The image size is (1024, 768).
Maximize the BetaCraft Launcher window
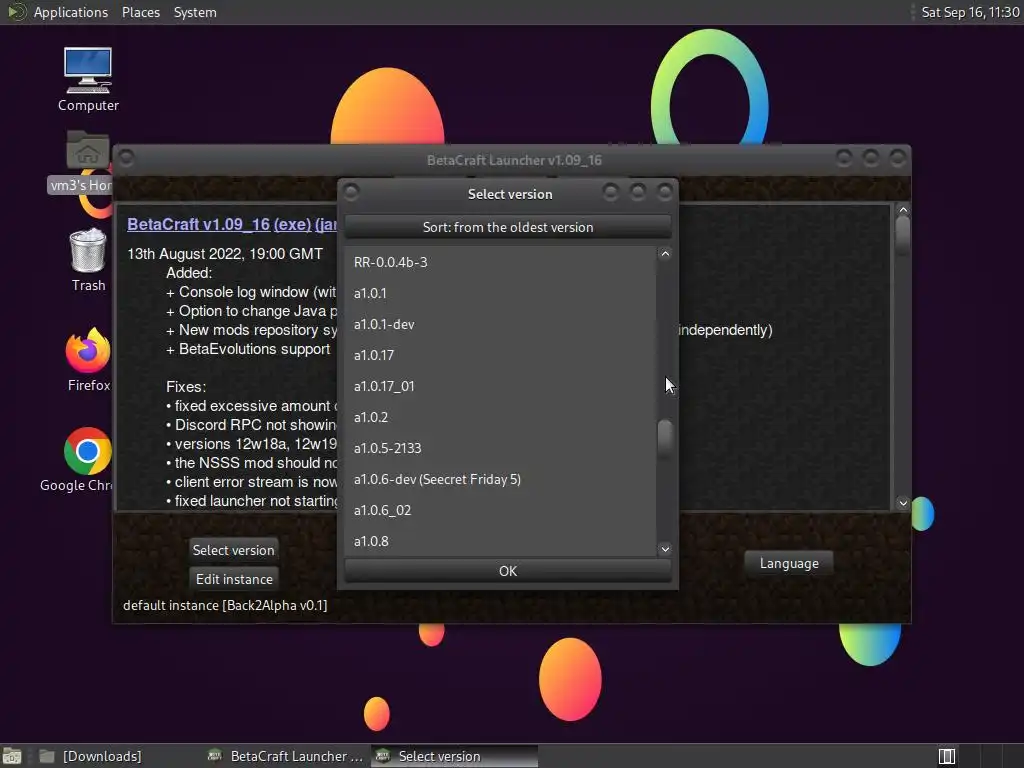point(871,158)
